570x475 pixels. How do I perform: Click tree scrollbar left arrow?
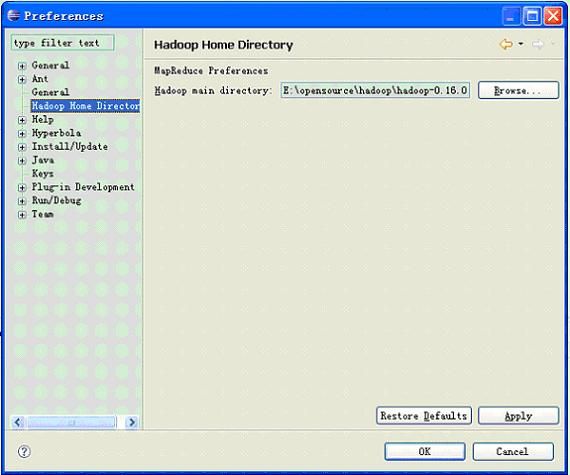18,422
